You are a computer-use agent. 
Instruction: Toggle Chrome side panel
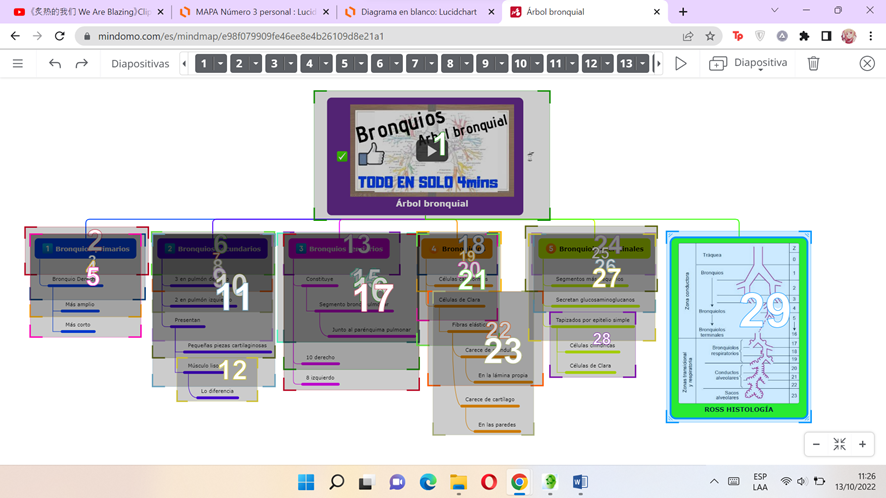826,36
